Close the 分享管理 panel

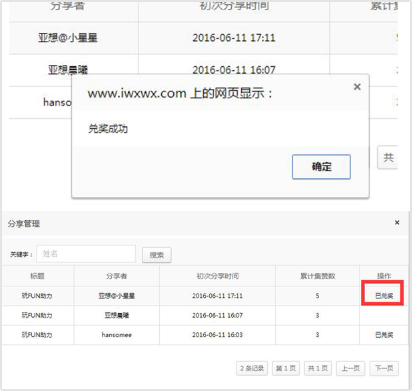[x=397, y=222]
